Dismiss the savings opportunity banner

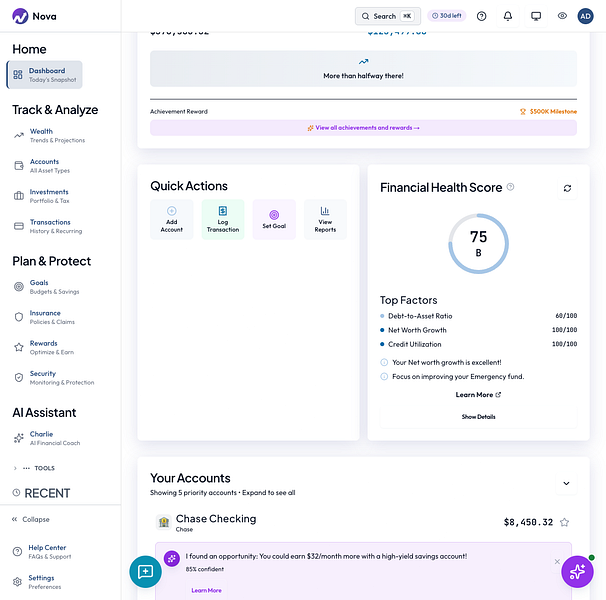pos(557,561)
